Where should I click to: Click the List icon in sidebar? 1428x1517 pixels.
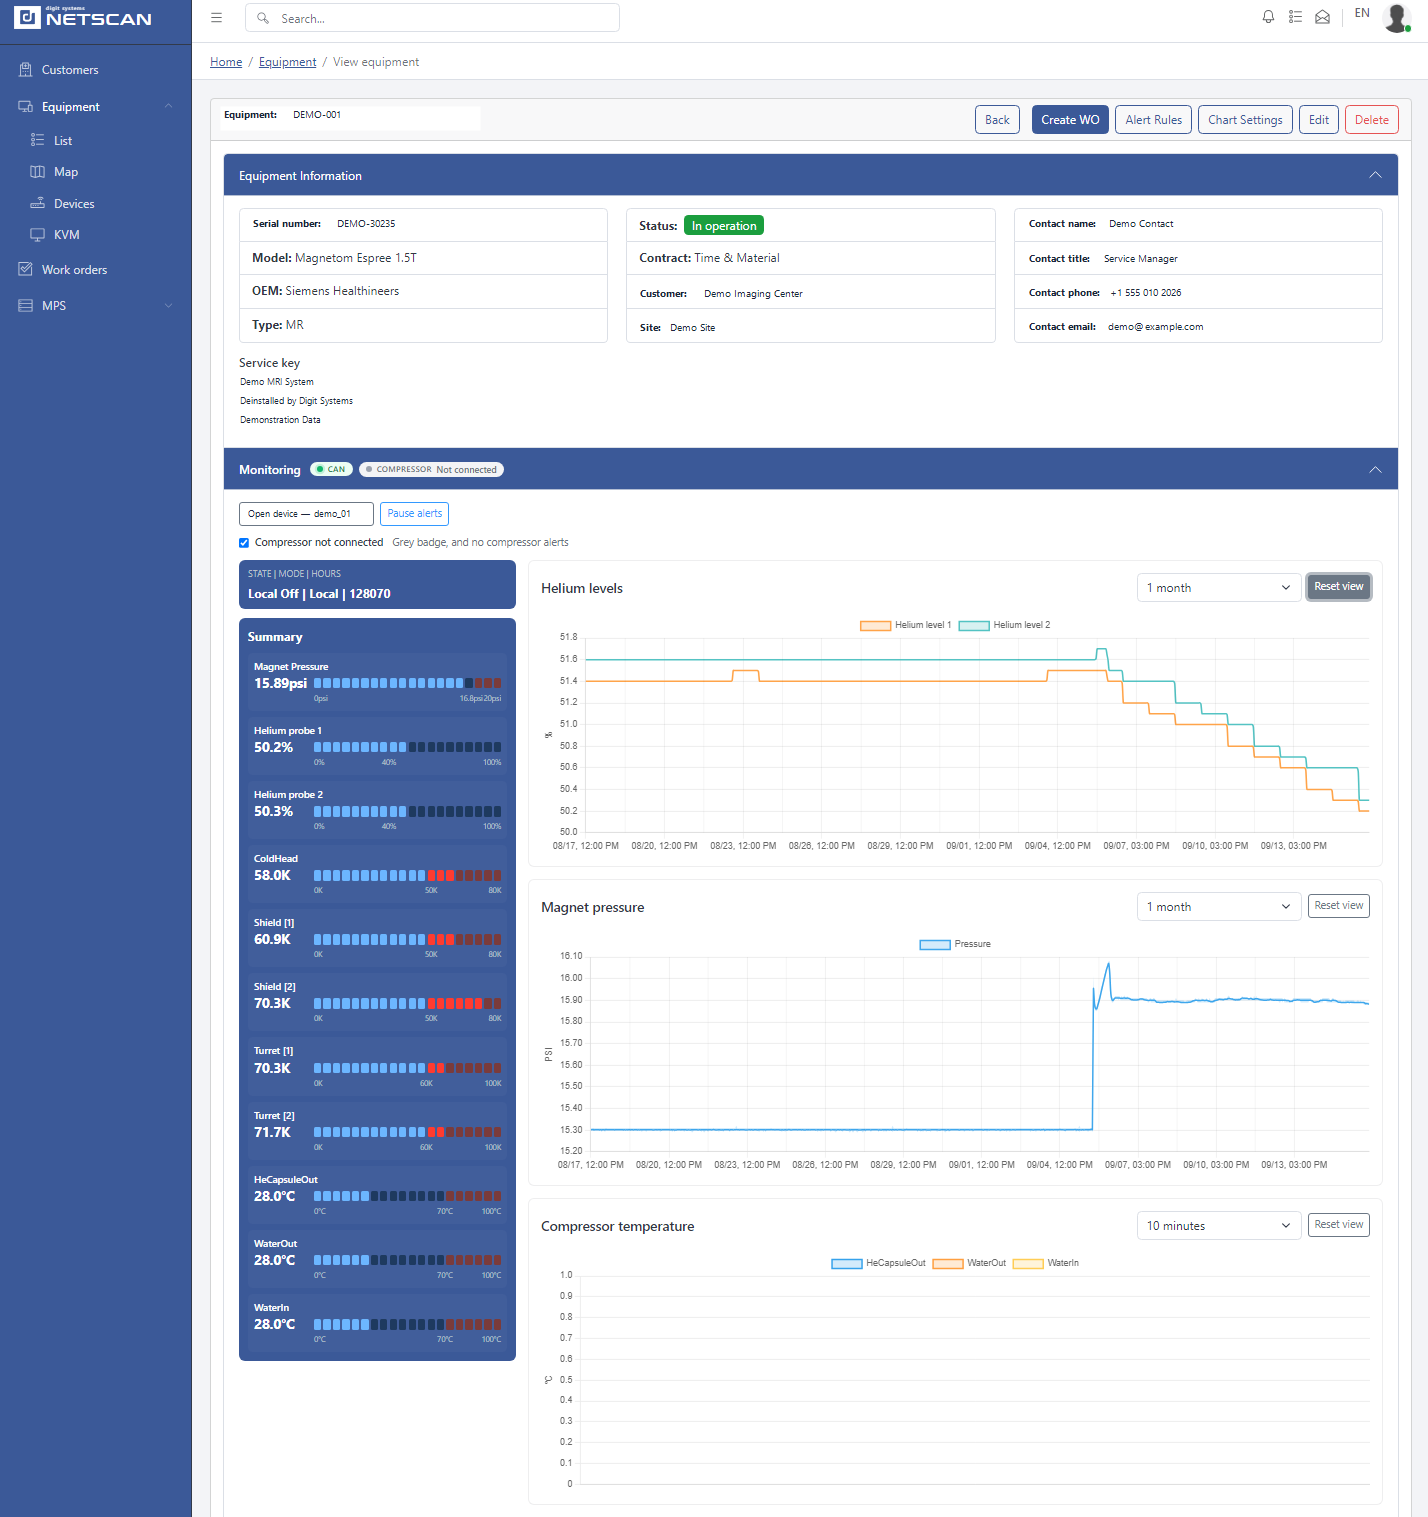pyautogui.click(x=38, y=140)
